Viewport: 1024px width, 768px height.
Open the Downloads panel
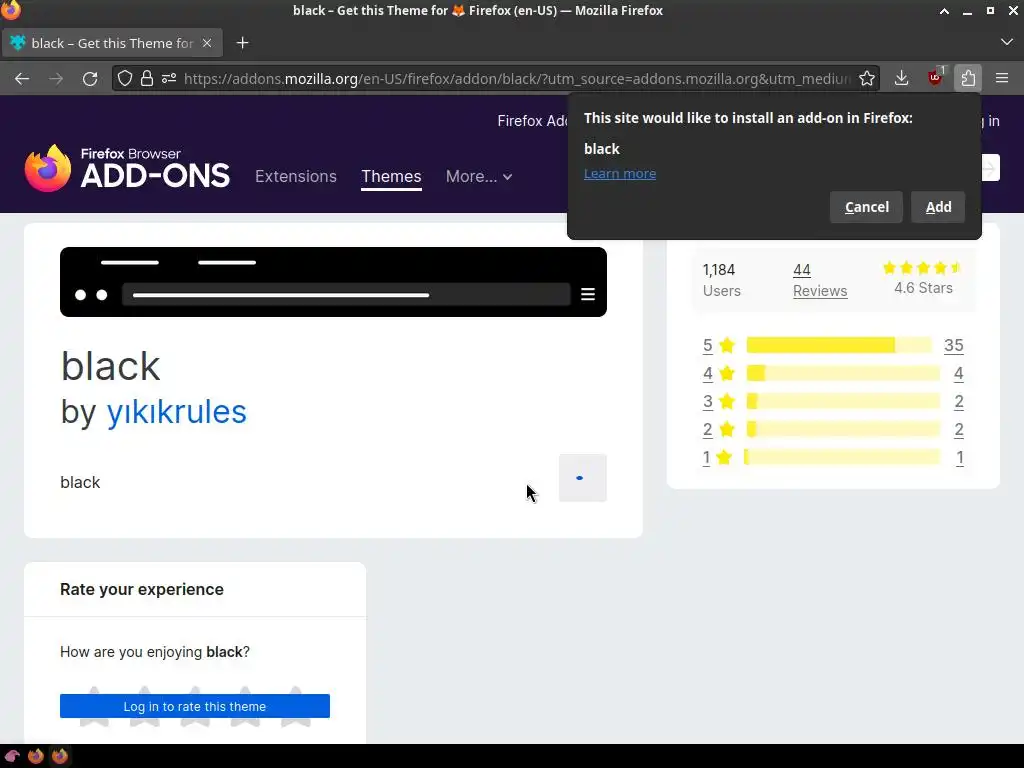(901, 78)
